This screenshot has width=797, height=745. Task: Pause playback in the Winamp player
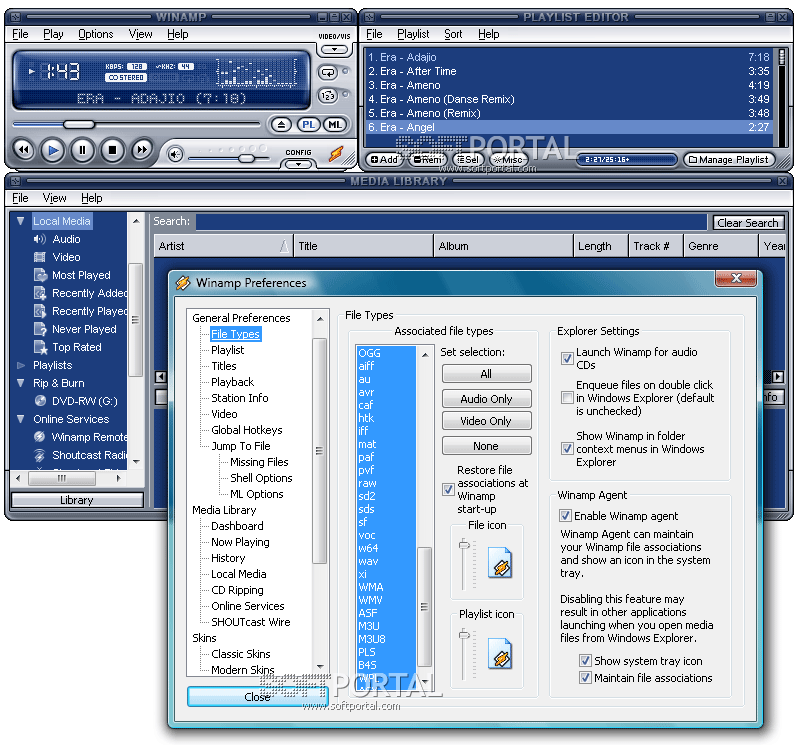coord(82,150)
